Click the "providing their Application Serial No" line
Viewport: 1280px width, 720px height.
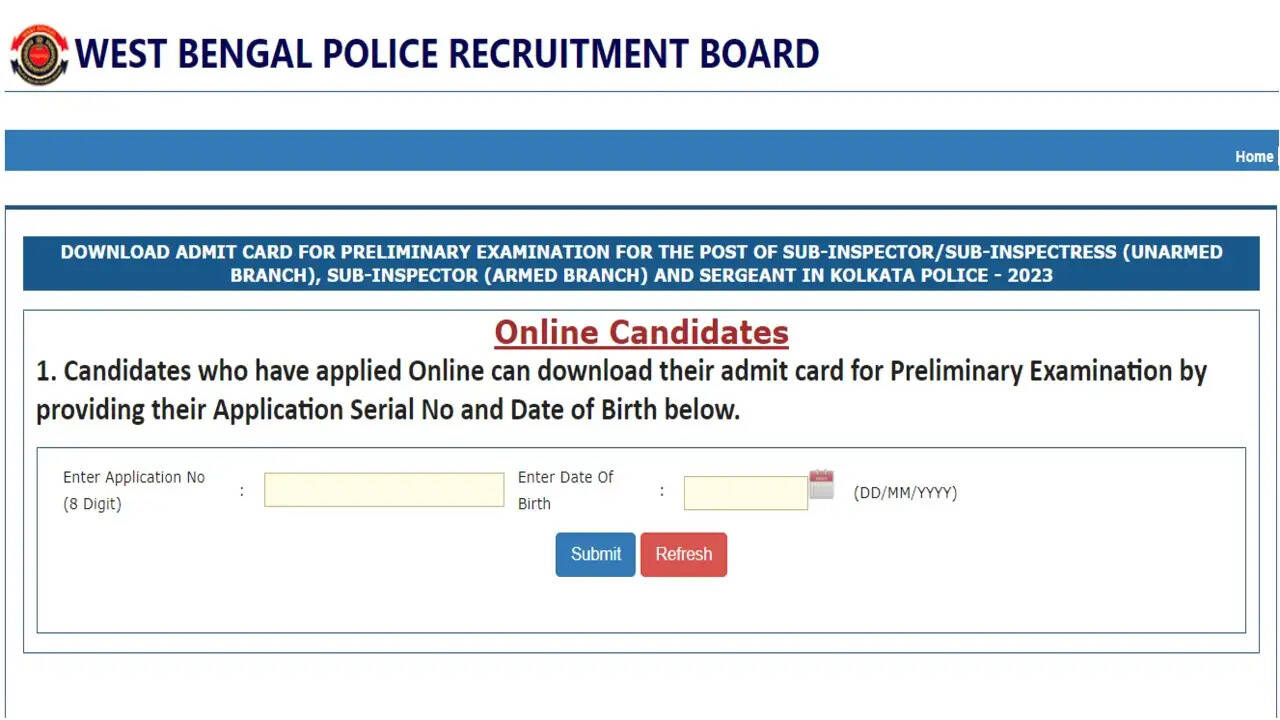pos(388,410)
